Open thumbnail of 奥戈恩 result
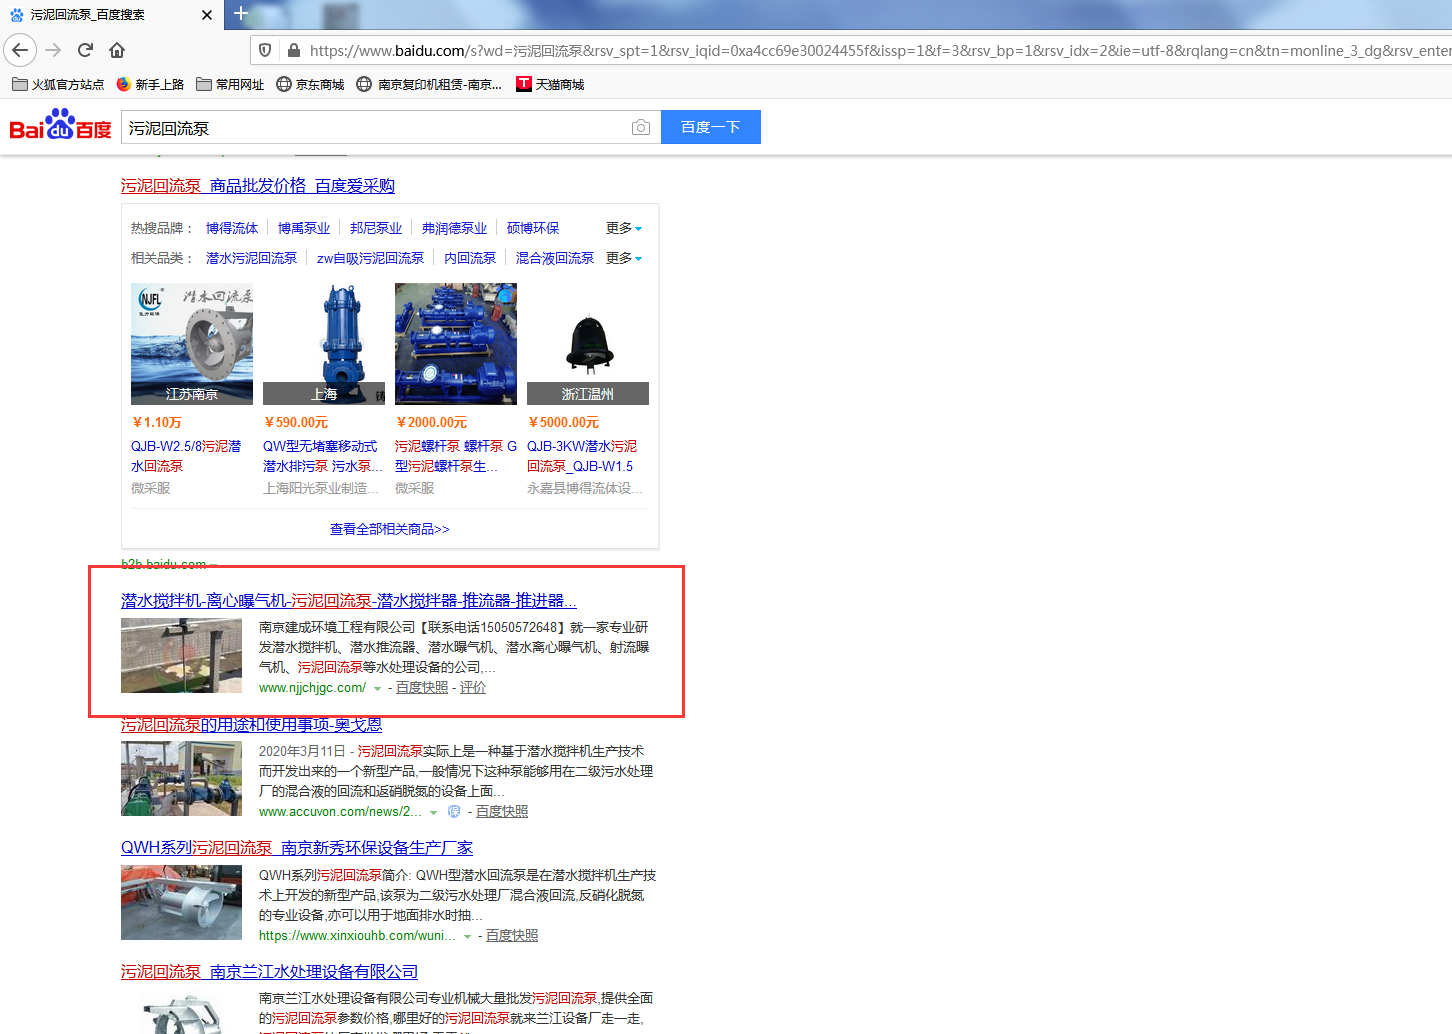1452x1034 pixels. point(181,779)
